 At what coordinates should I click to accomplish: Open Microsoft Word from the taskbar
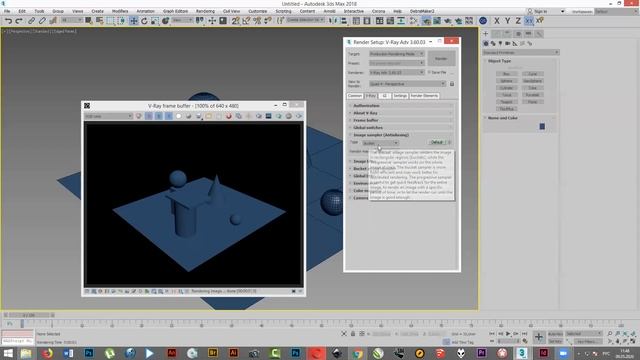[x=68, y=353]
